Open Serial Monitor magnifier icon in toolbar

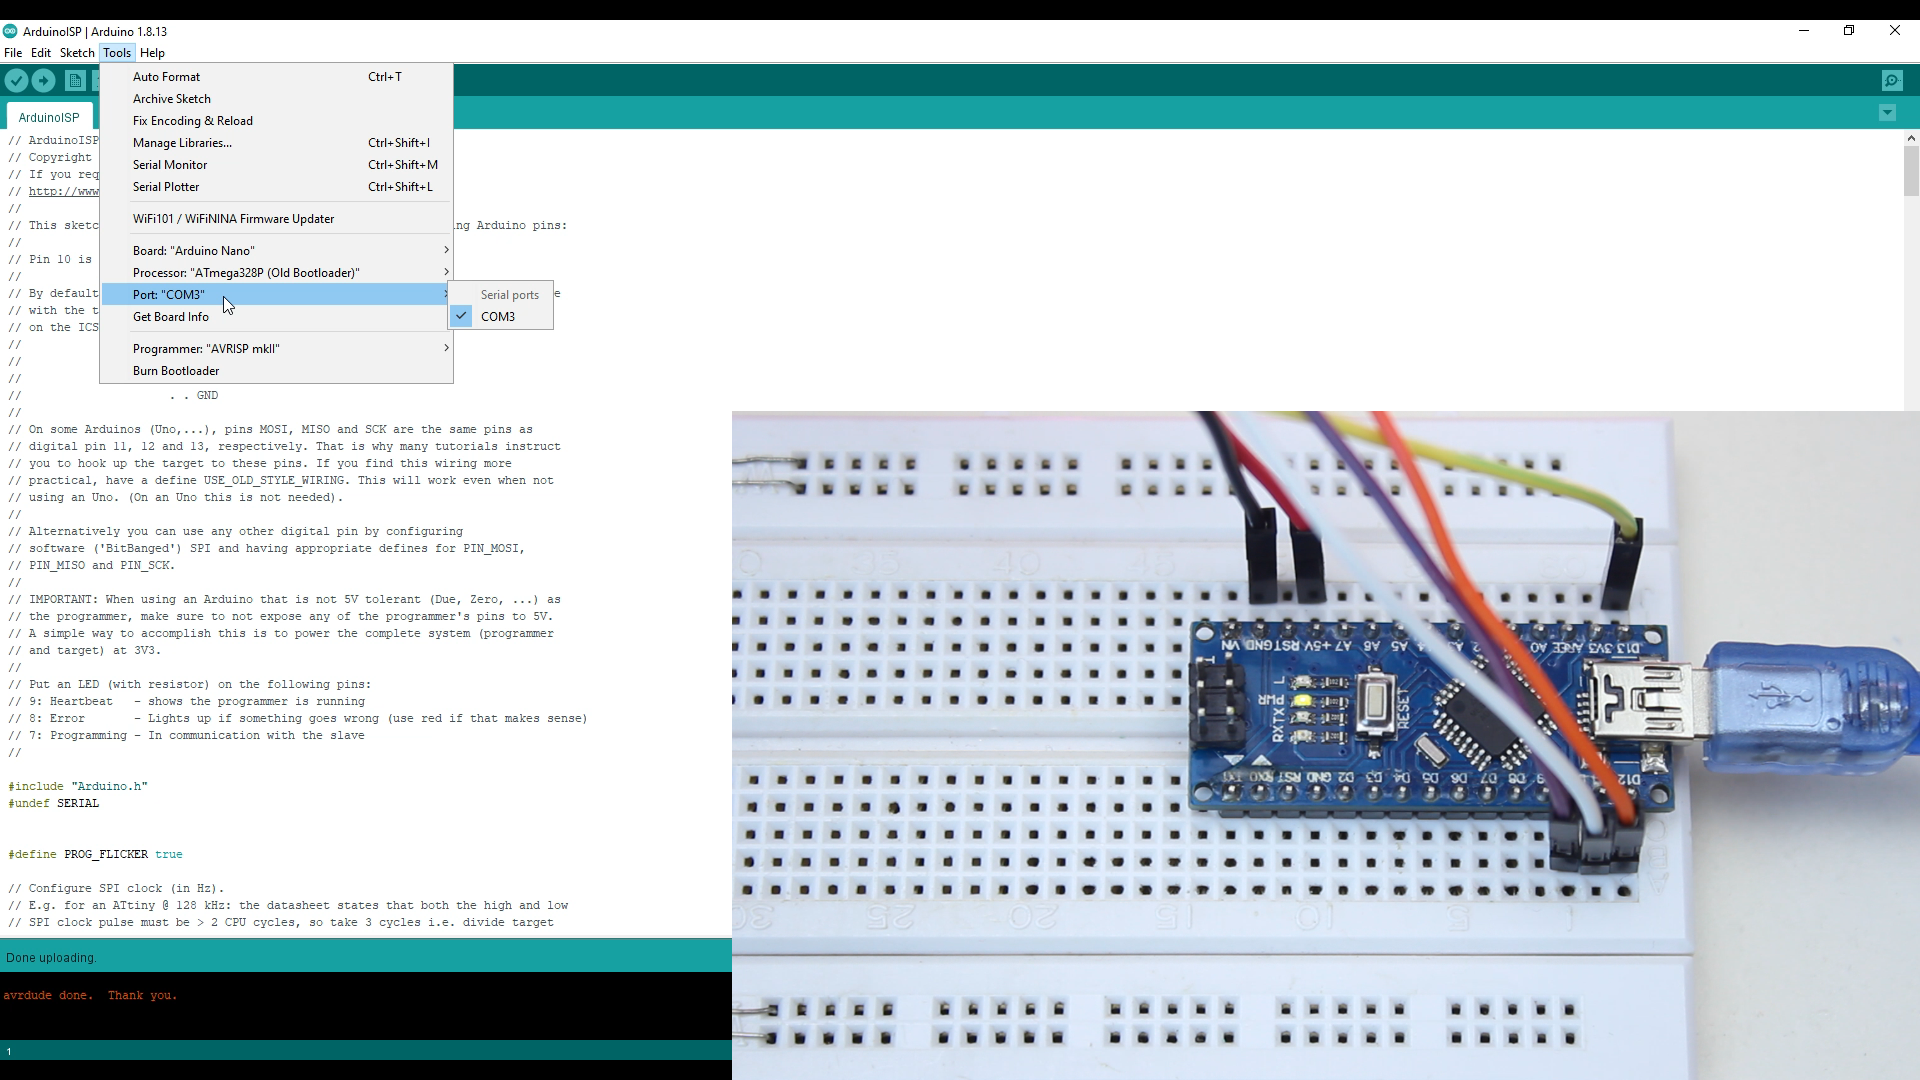tap(1891, 81)
